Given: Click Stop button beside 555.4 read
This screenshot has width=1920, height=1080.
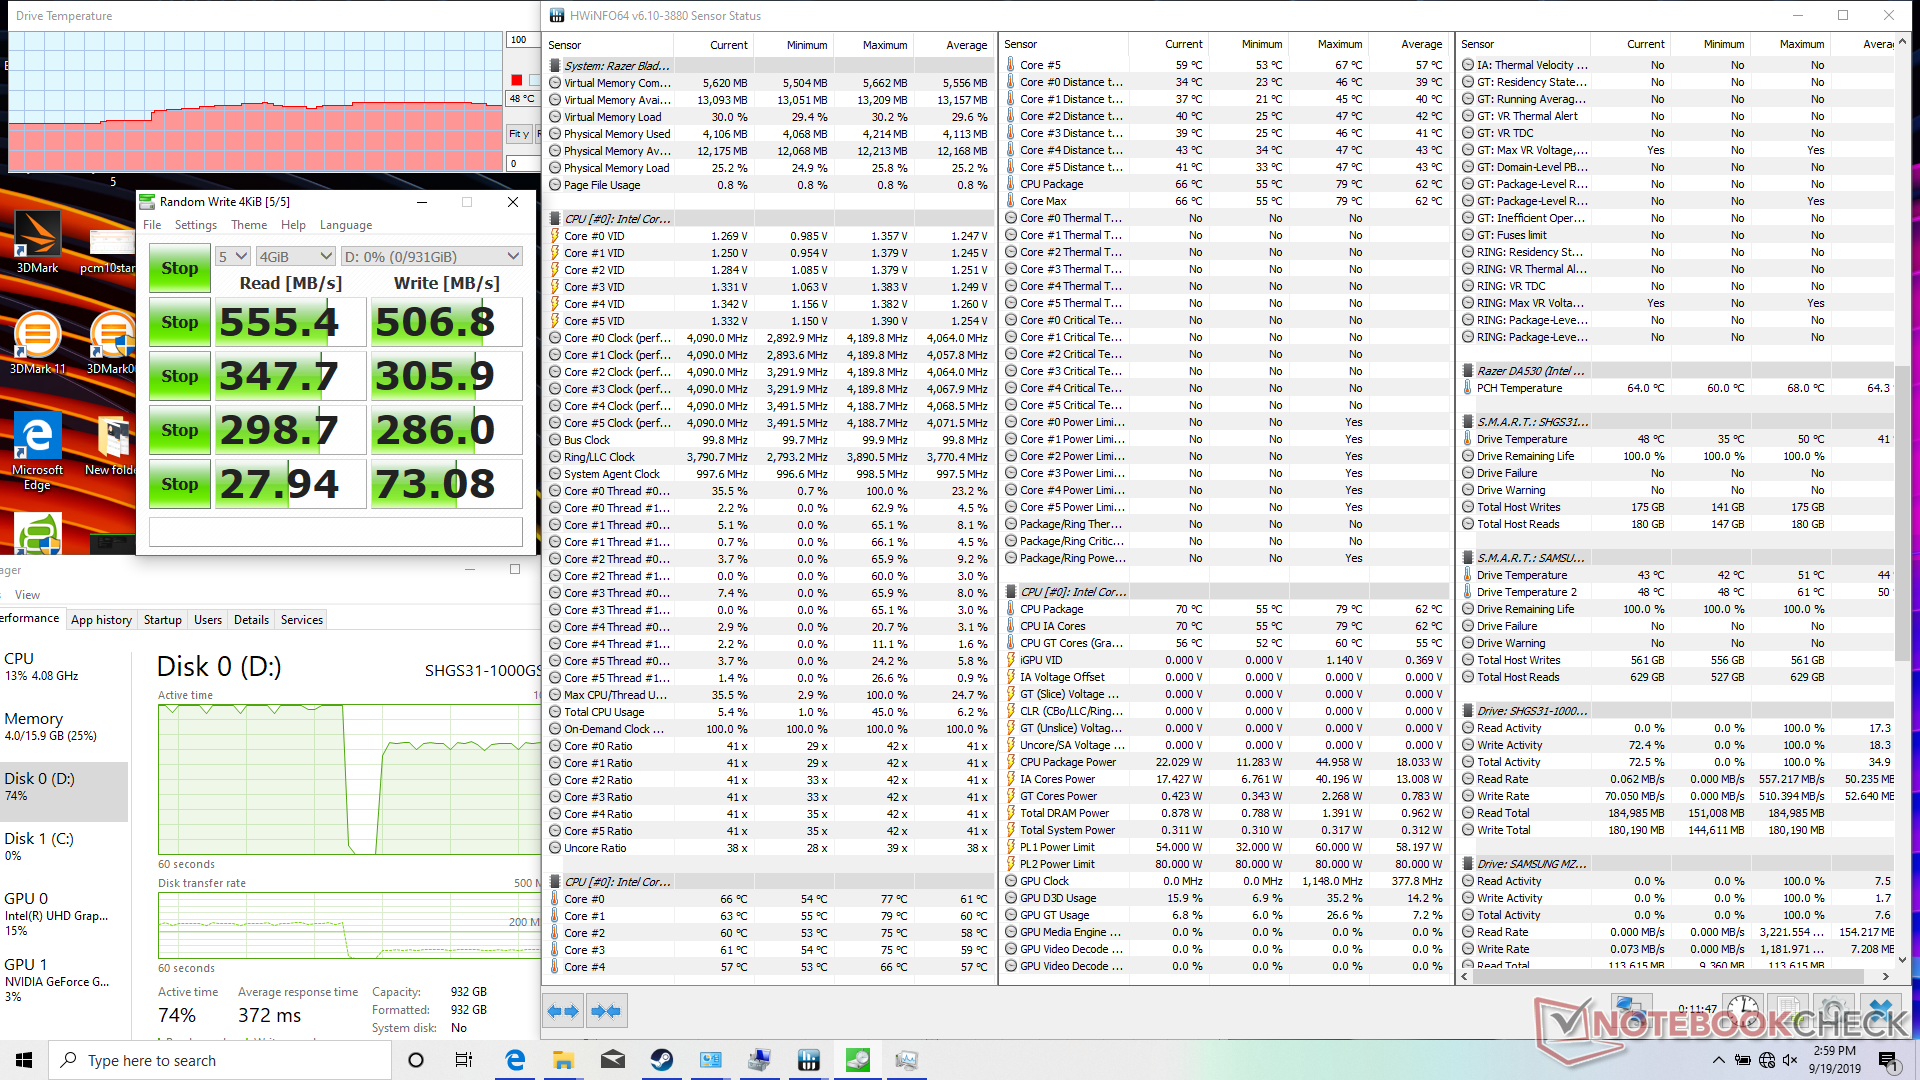Looking at the screenshot, I should 180,322.
